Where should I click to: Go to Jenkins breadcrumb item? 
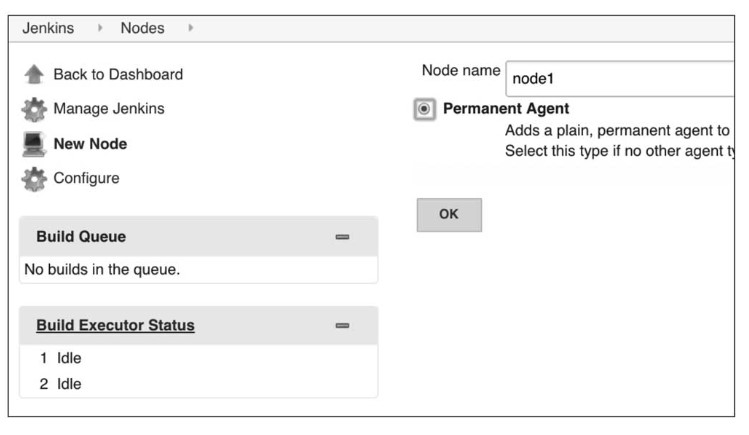[55, 28]
